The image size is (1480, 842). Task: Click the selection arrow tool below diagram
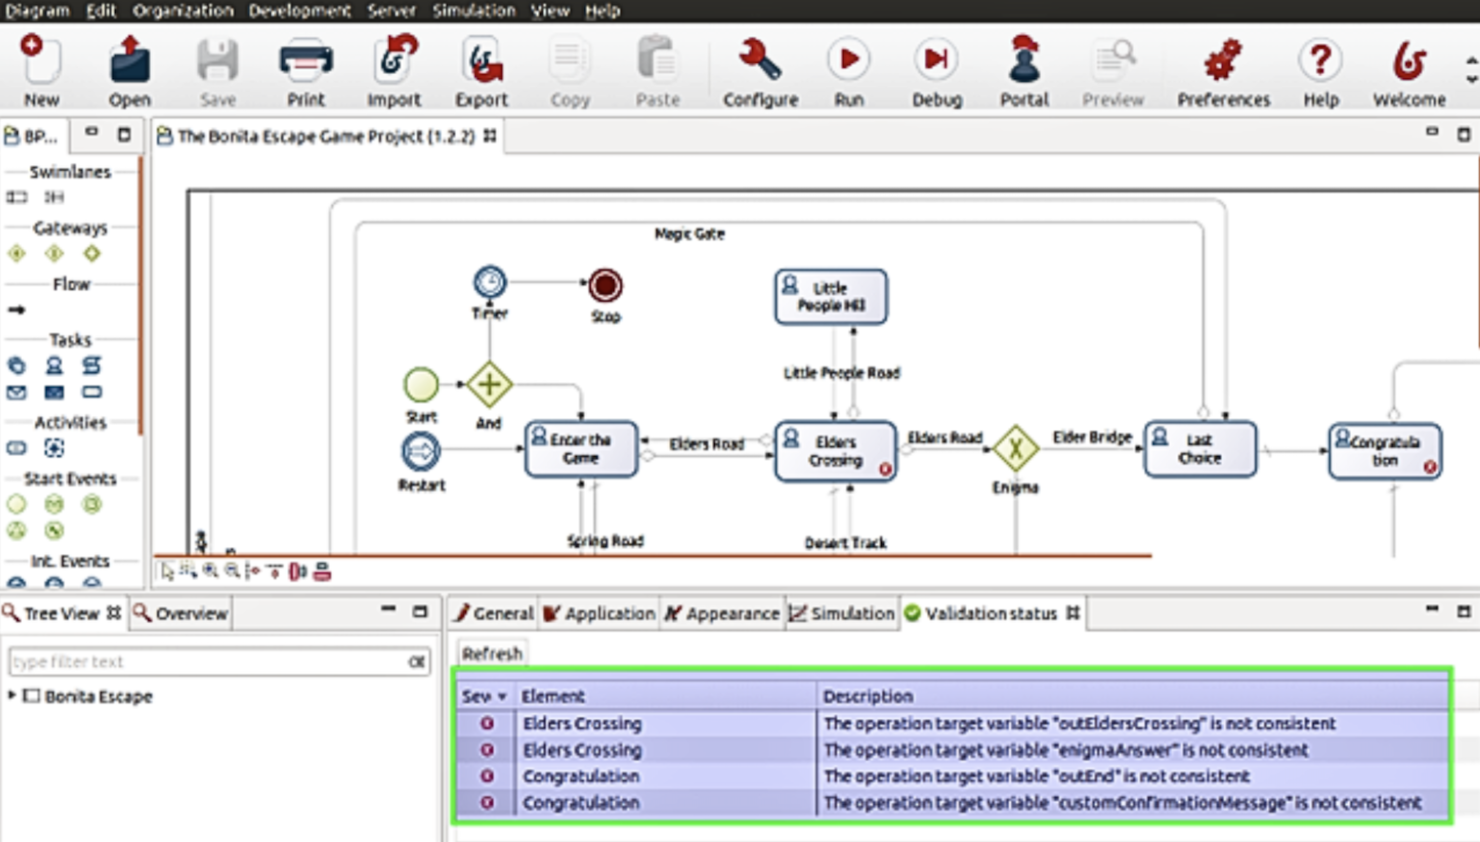167,571
